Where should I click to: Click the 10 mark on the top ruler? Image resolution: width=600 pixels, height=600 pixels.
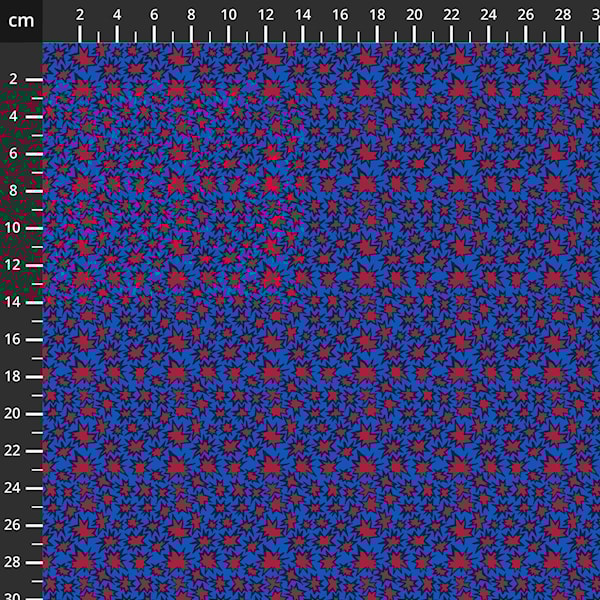[229, 34]
